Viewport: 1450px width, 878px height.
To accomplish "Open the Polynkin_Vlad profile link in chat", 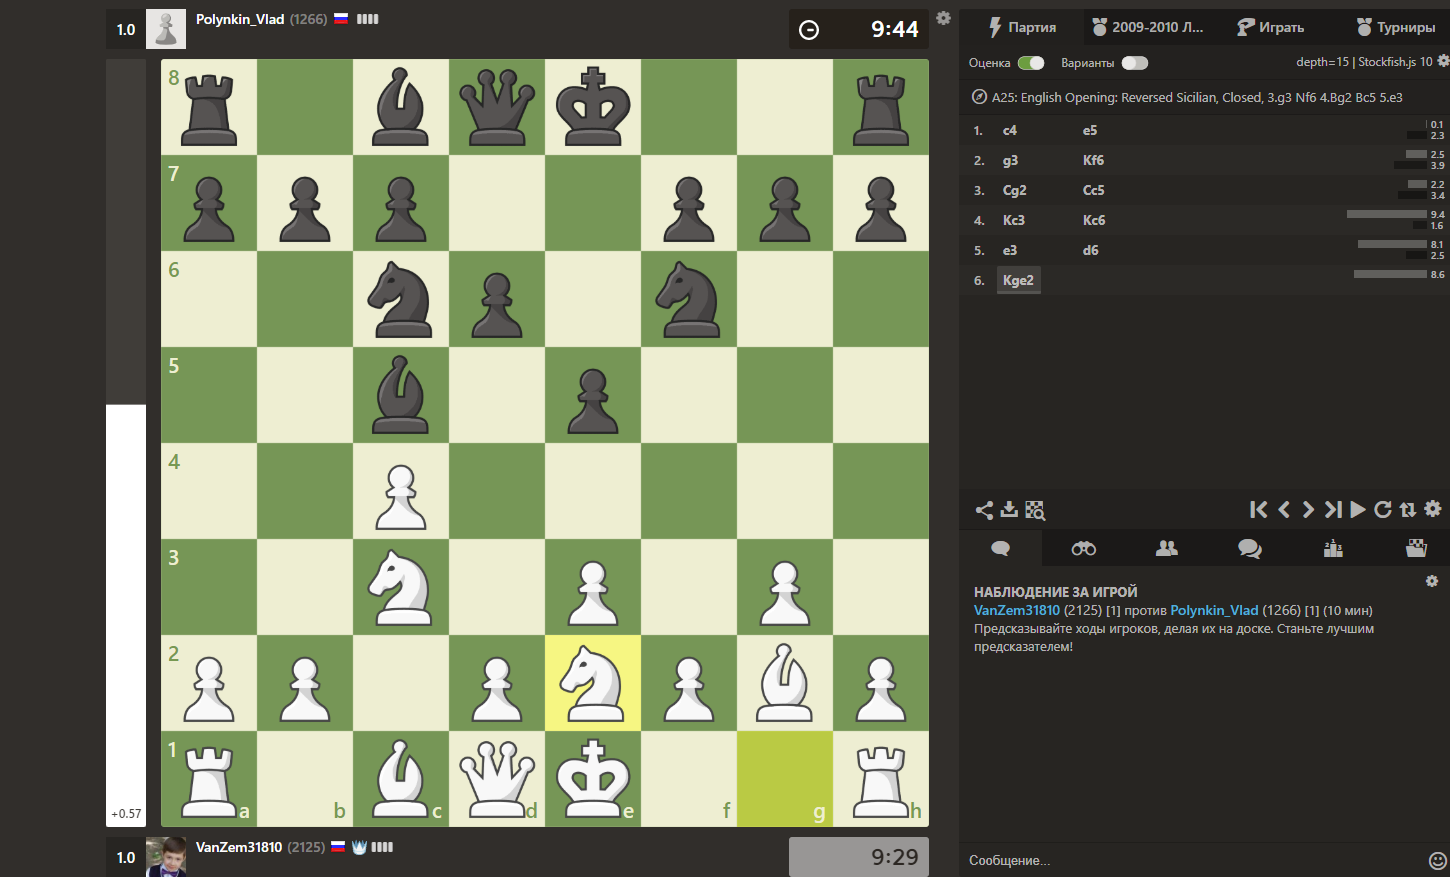I will pyautogui.click(x=1214, y=610).
